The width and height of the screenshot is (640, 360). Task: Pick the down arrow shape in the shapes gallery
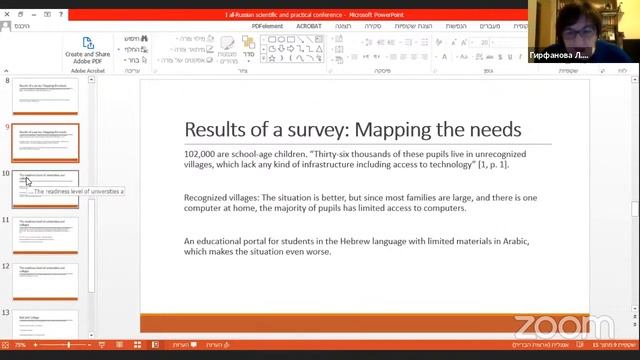282,49
